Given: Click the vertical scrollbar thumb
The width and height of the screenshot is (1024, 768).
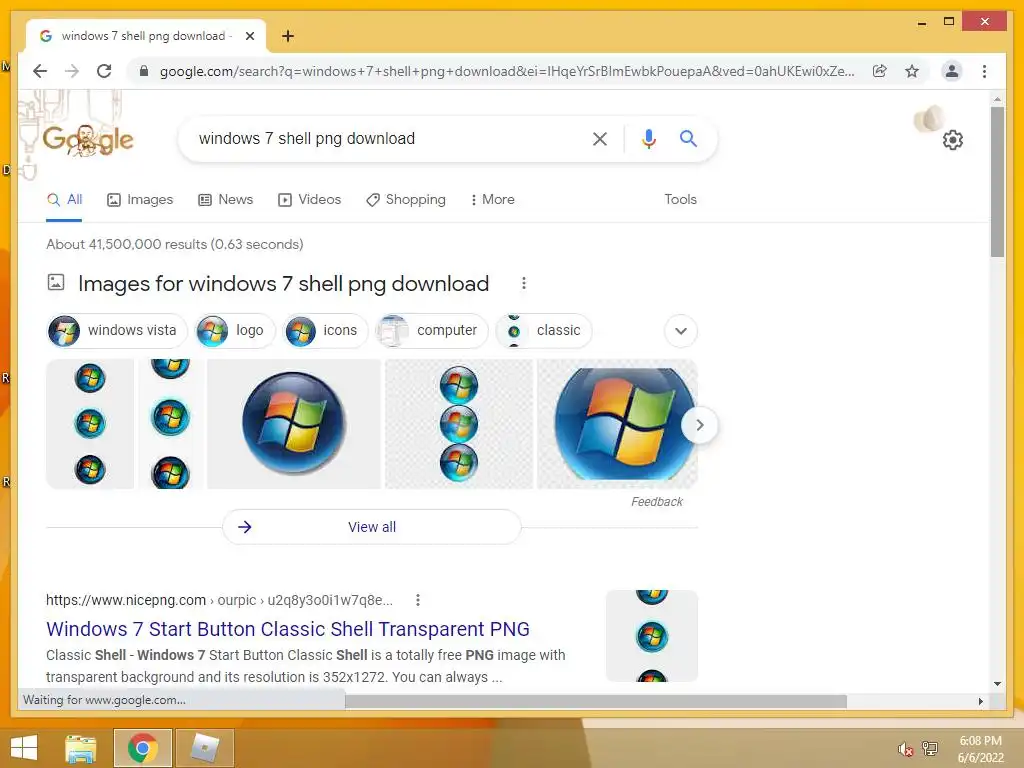Looking at the screenshot, I should tap(997, 182).
